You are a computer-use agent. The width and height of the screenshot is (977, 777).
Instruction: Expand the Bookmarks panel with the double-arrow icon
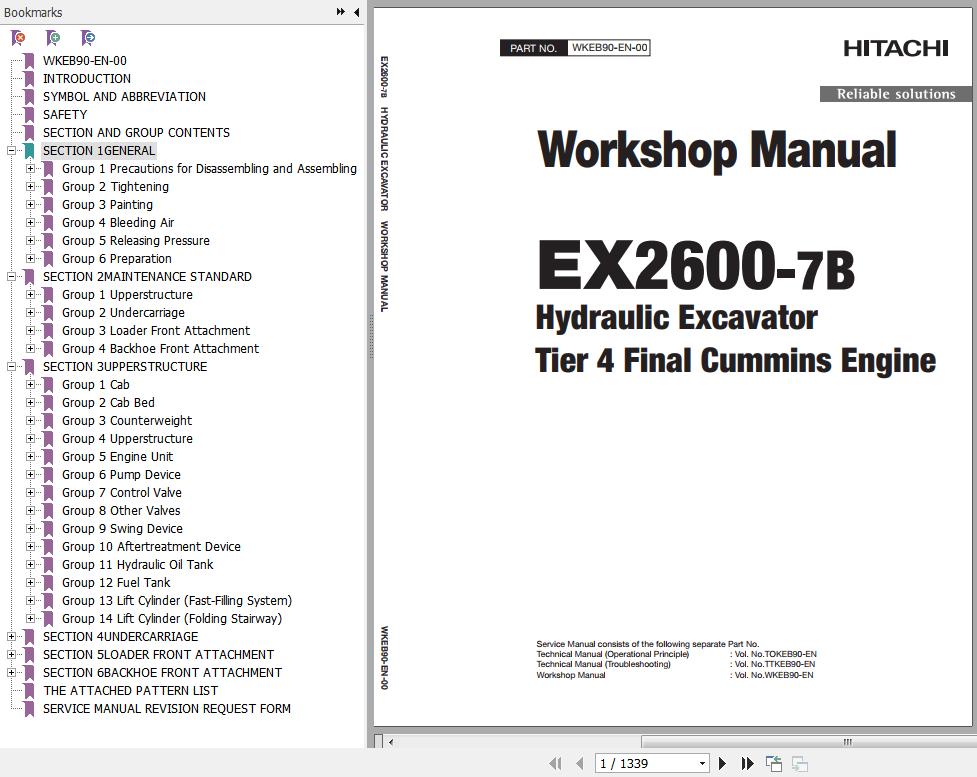coord(341,12)
